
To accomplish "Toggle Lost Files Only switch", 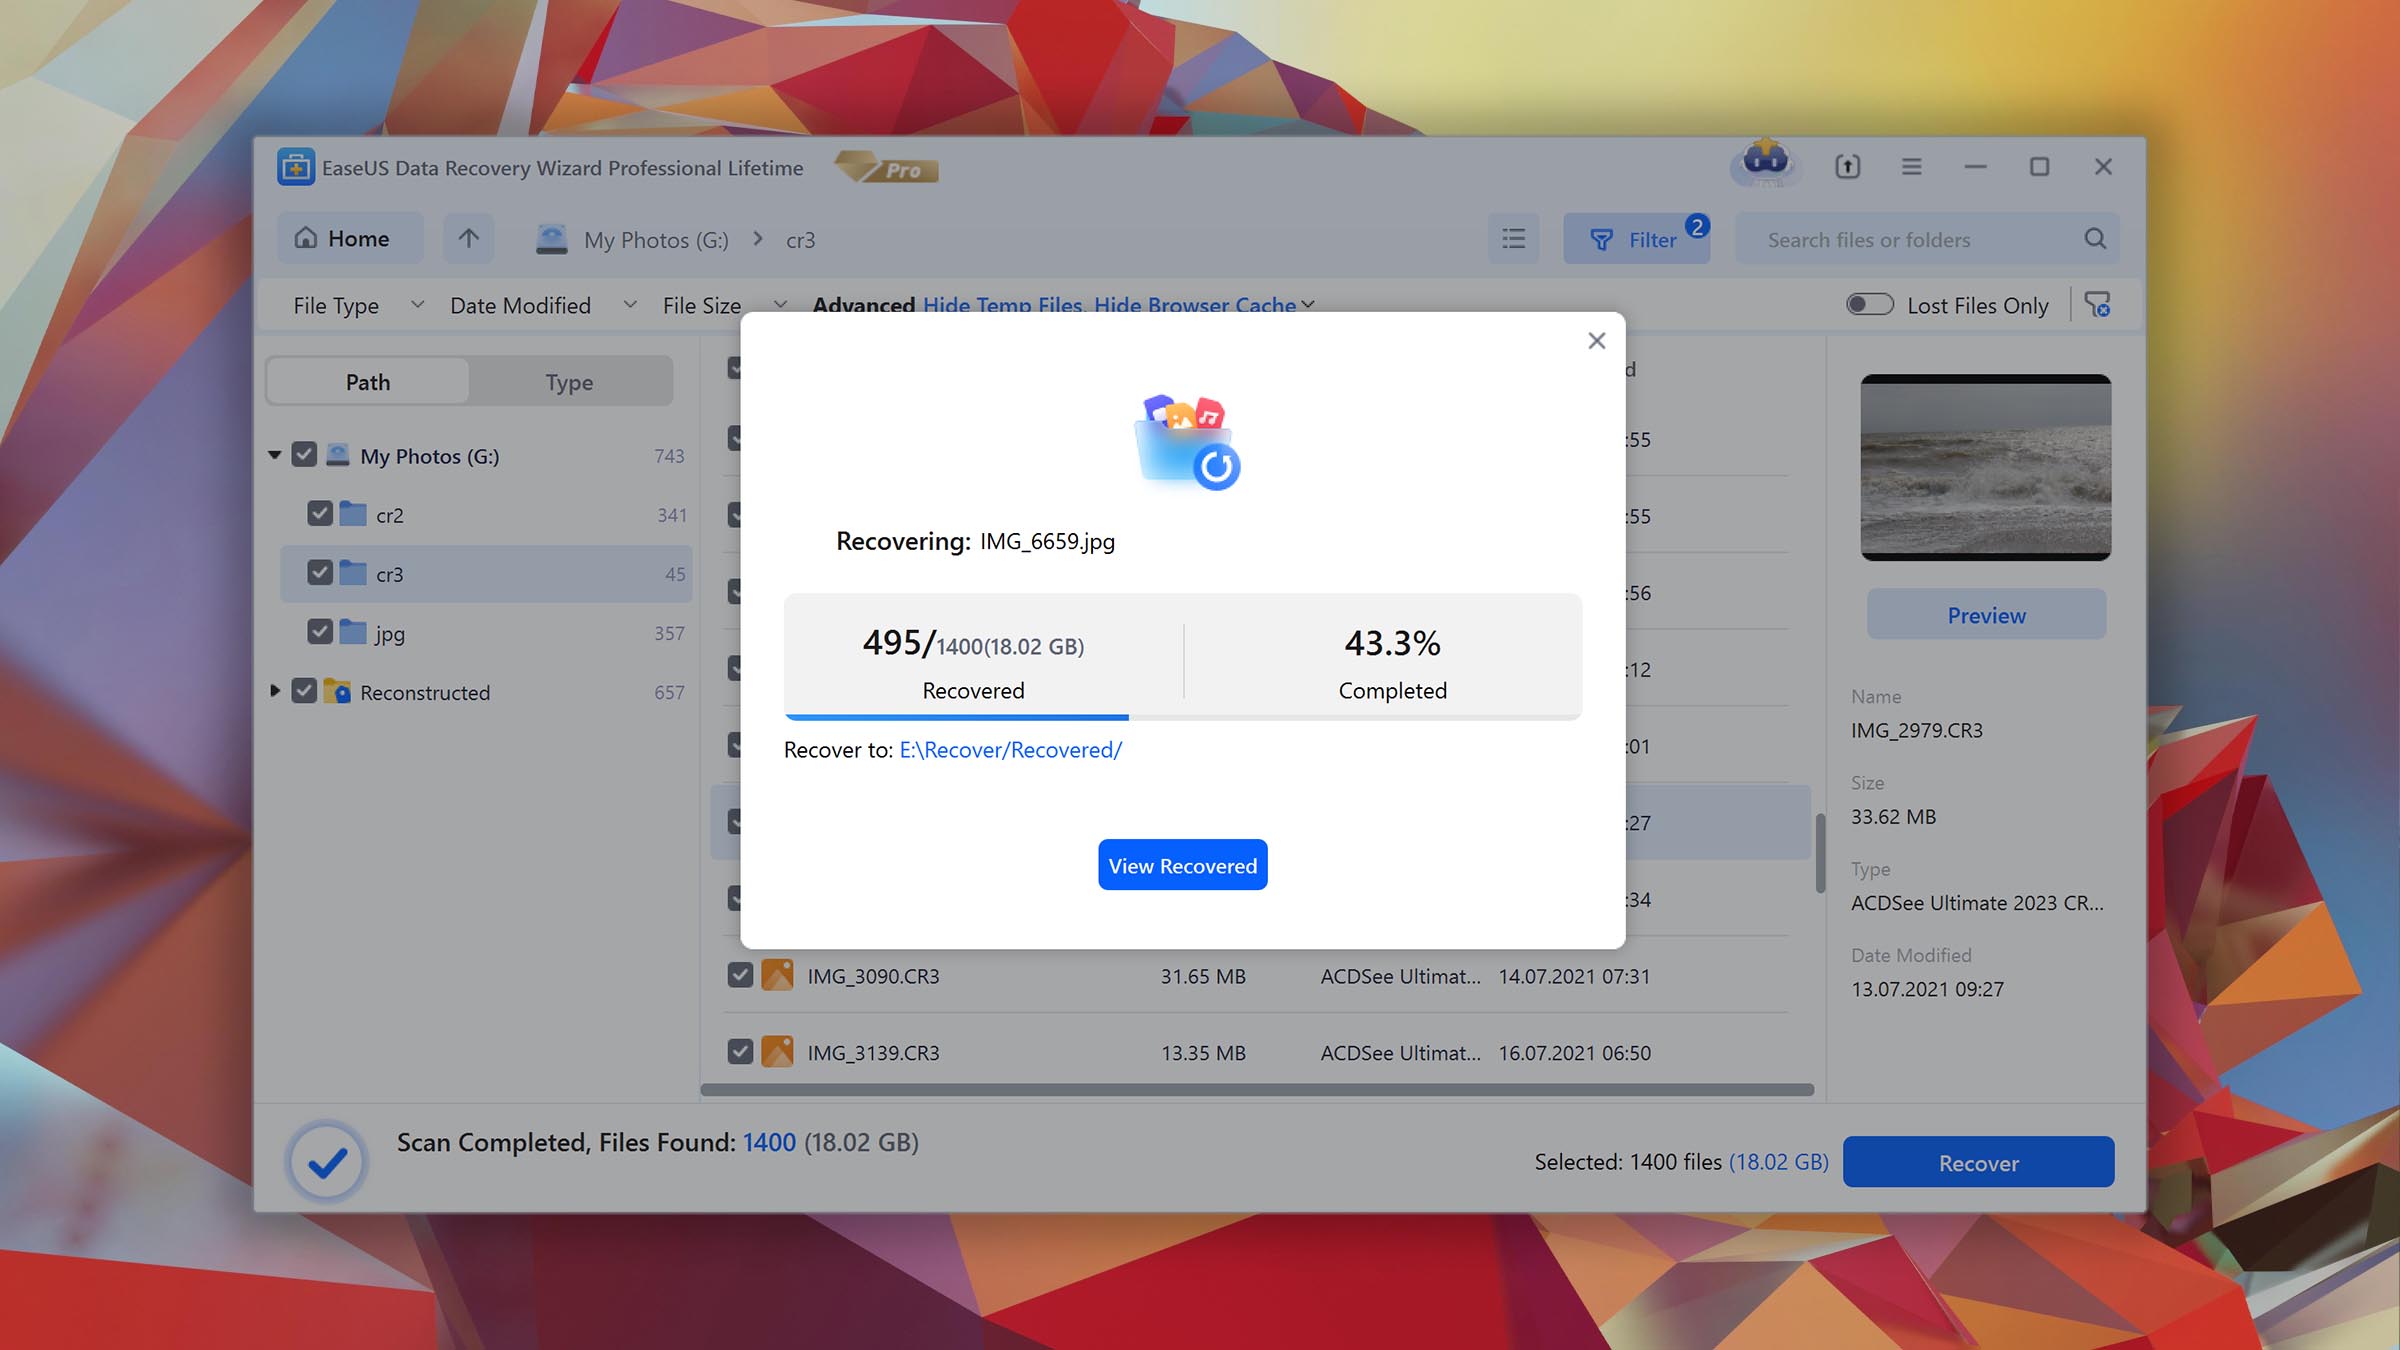I will [x=1869, y=304].
